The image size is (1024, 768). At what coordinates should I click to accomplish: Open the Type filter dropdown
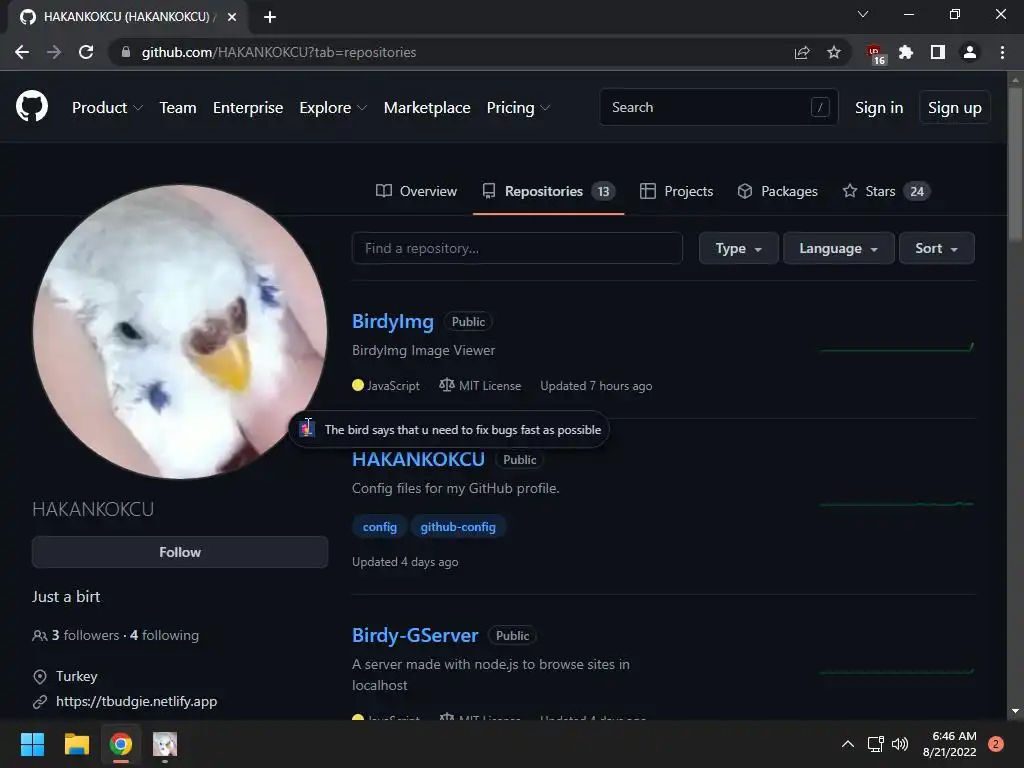pos(739,248)
